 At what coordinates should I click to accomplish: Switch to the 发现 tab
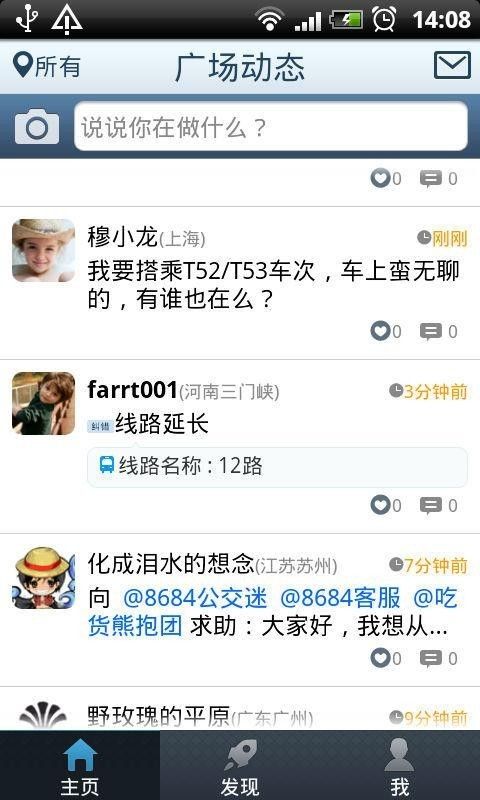(240, 765)
